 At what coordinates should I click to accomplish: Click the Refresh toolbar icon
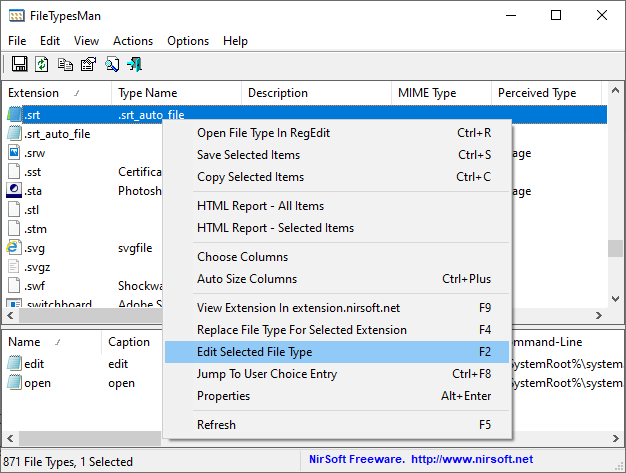pos(42,64)
